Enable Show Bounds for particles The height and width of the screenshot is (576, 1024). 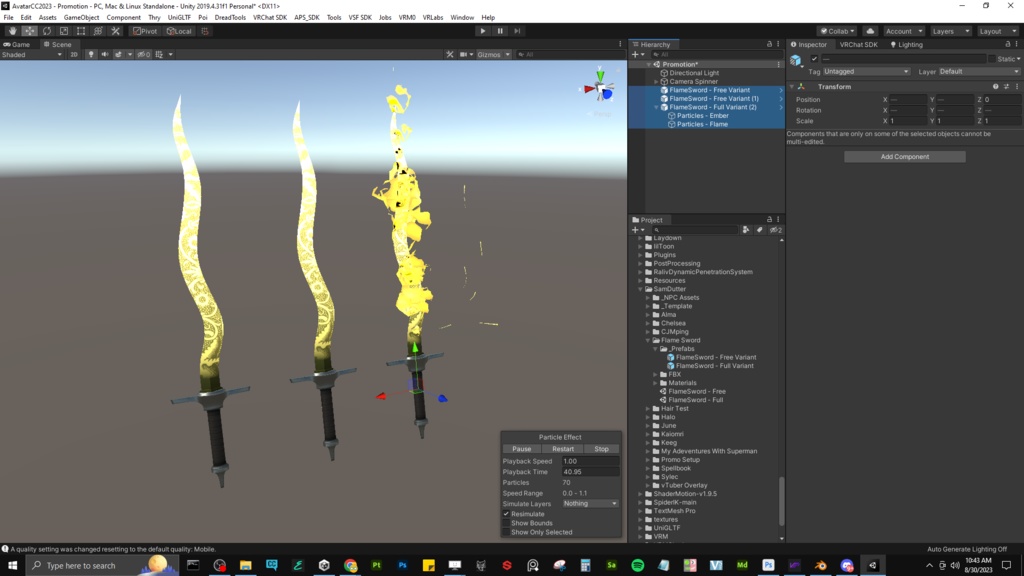pyautogui.click(x=507, y=522)
